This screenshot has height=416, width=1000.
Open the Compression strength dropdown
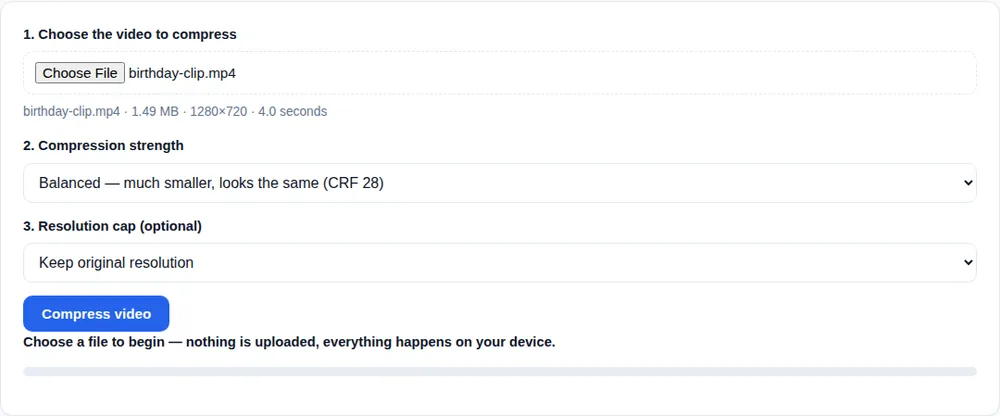tap(500, 183)
